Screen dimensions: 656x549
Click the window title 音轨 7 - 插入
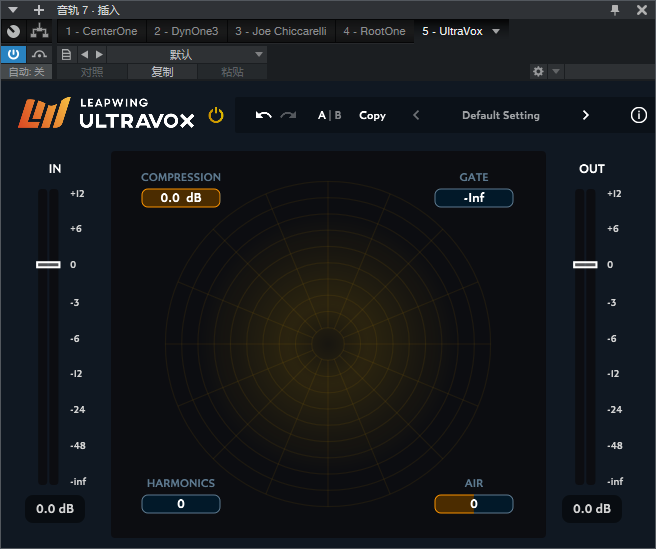[88, 10]
